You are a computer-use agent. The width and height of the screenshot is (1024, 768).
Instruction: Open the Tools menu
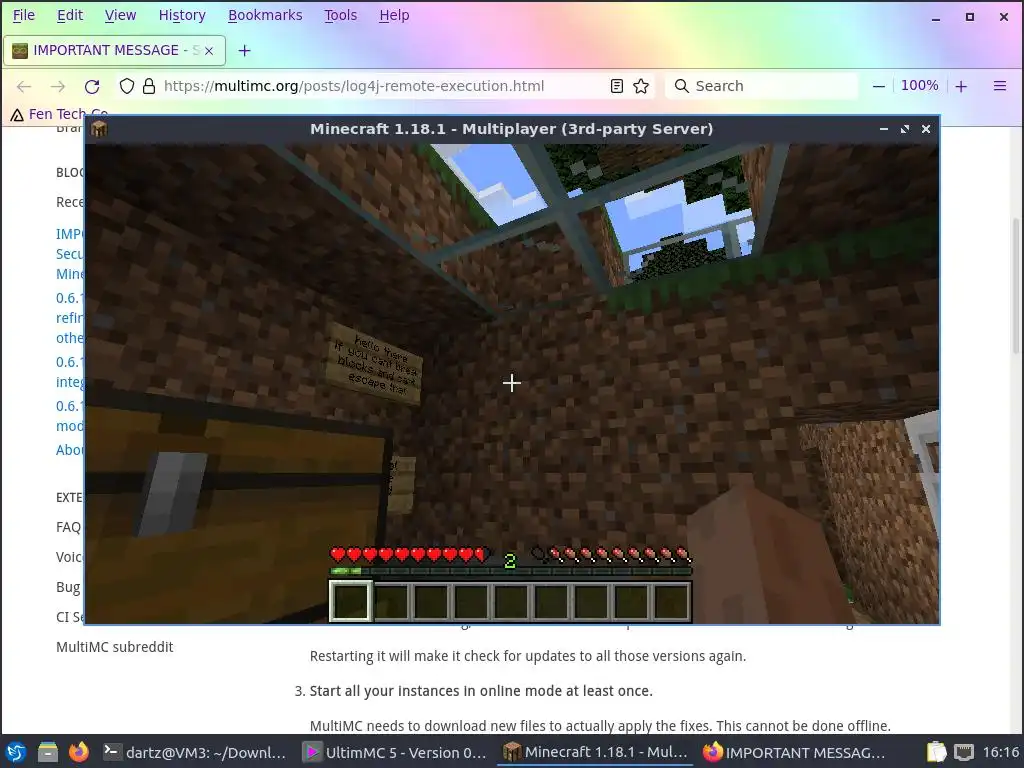340,15
